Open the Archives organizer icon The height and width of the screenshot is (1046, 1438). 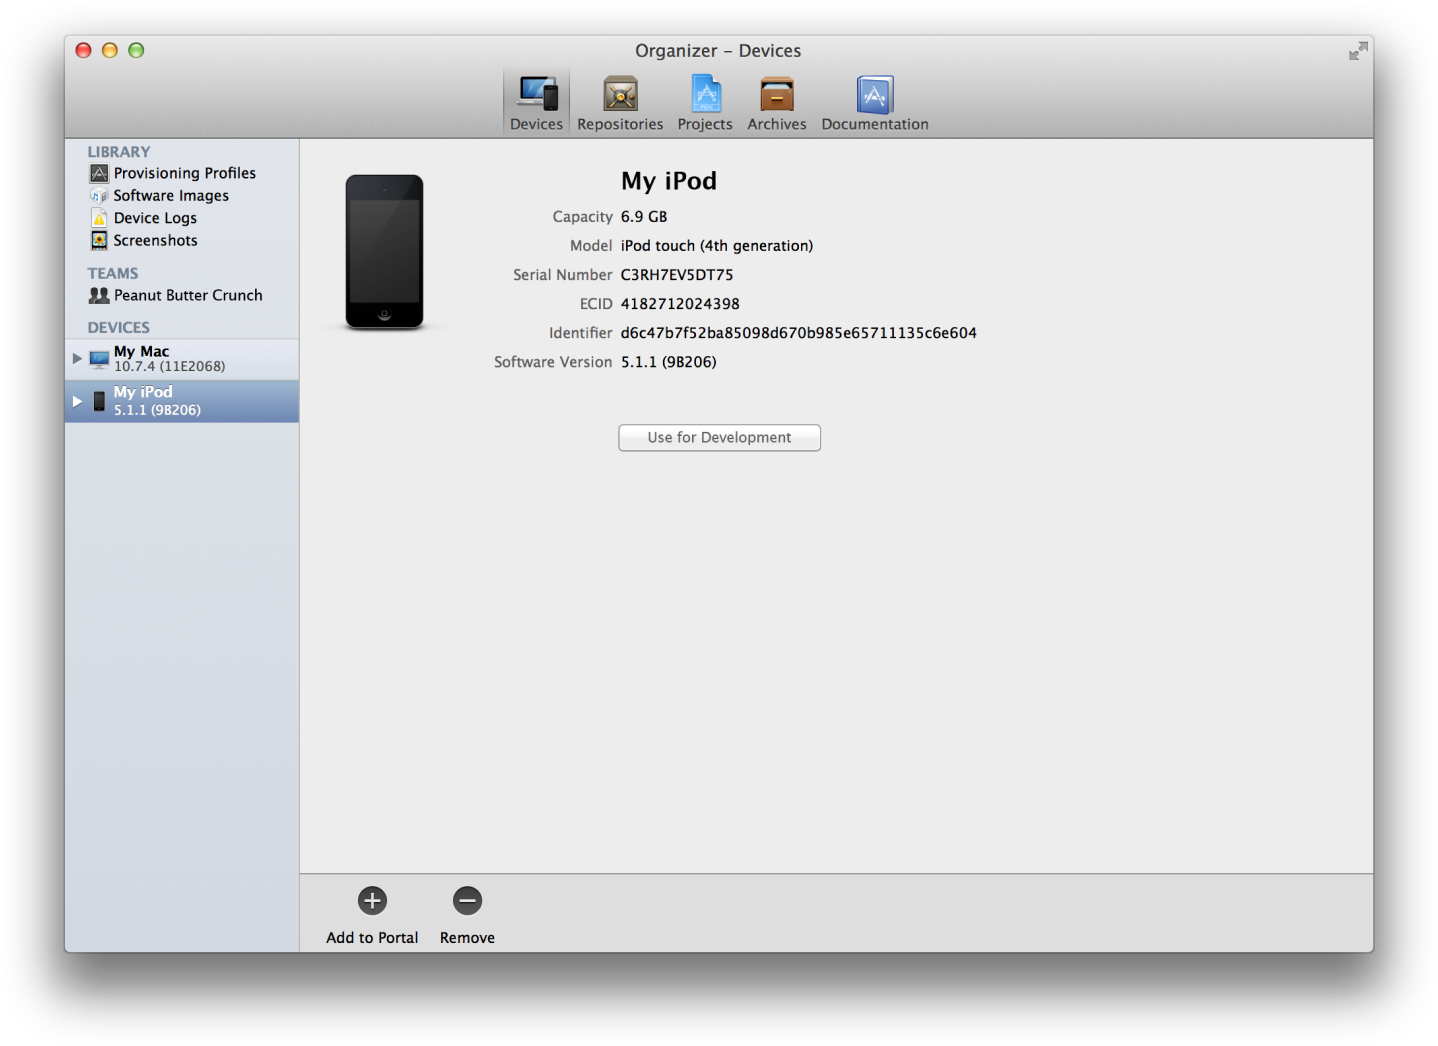tap(776, 94)
